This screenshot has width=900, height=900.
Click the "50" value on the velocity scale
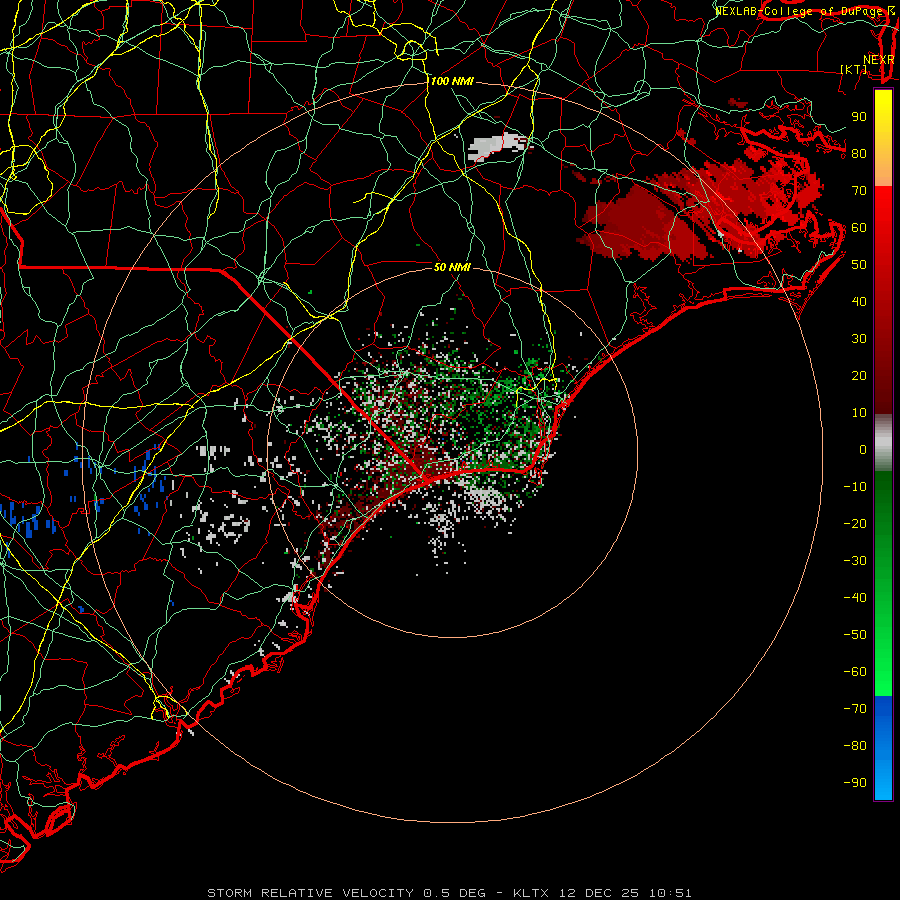click(859, 265)
